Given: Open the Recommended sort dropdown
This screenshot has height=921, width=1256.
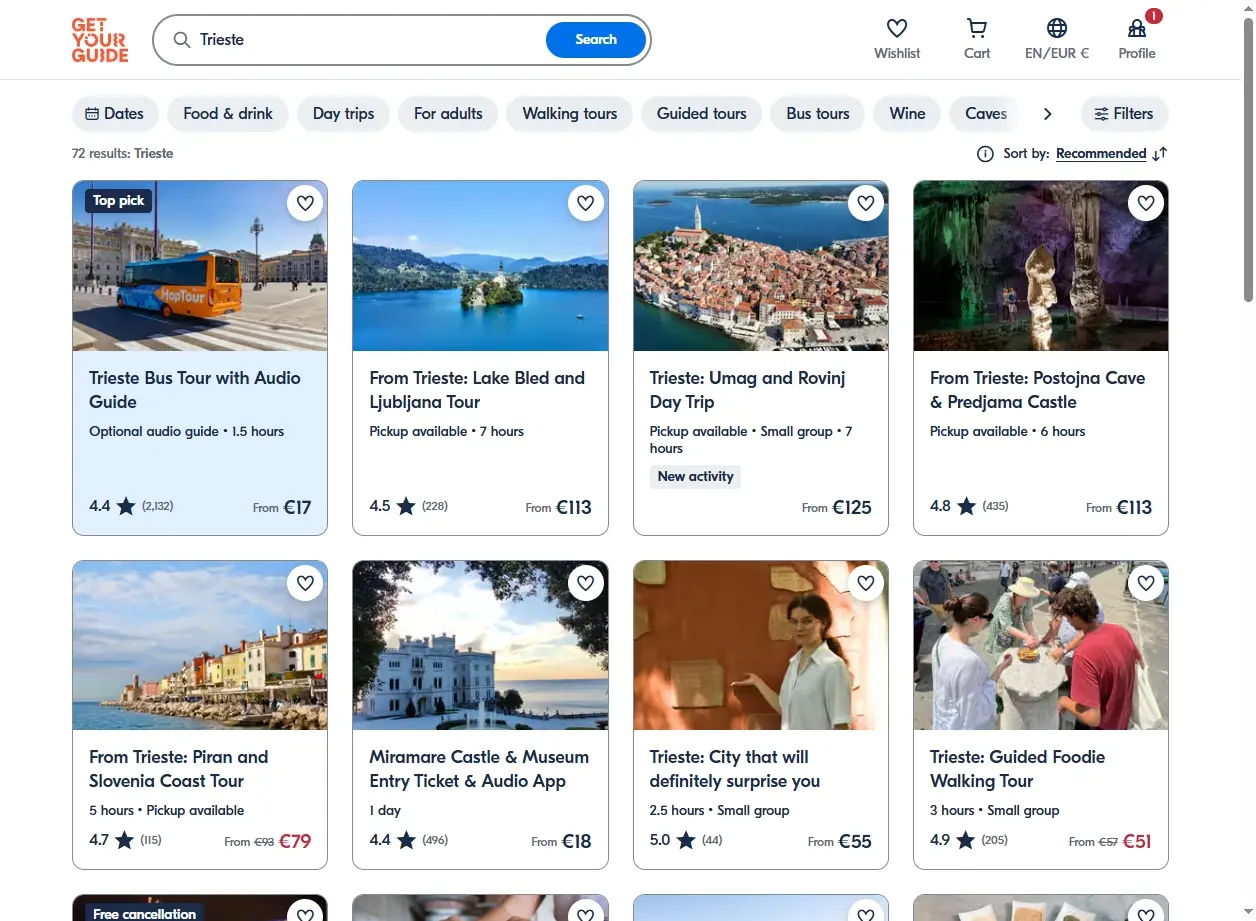Looking at the screenshot, I should (x=1101, y=154).
